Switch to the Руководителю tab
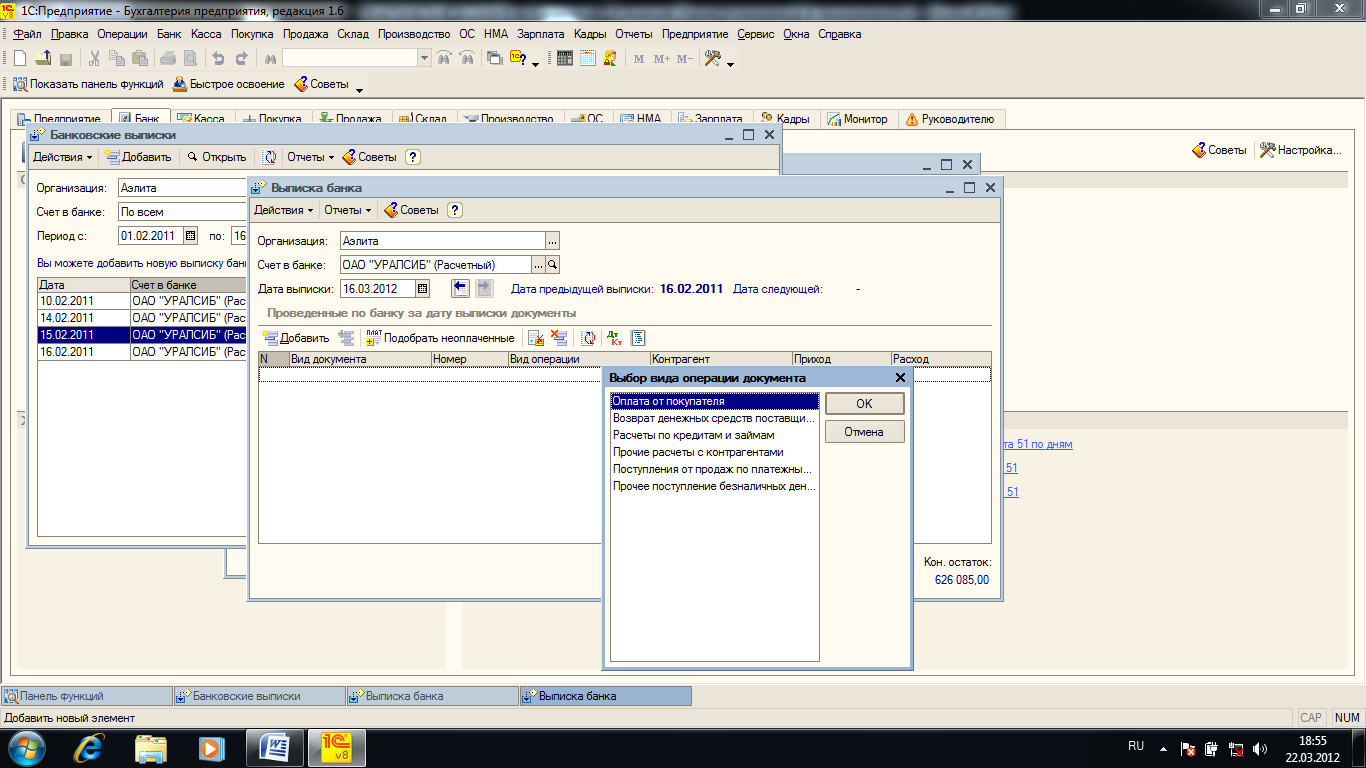This screenshot has height=768, width=1366. (950, 119)
